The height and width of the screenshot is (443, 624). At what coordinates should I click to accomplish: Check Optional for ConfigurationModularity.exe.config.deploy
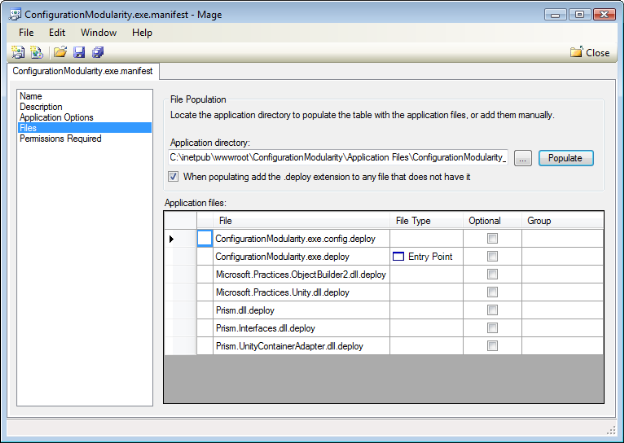(492, 238)
